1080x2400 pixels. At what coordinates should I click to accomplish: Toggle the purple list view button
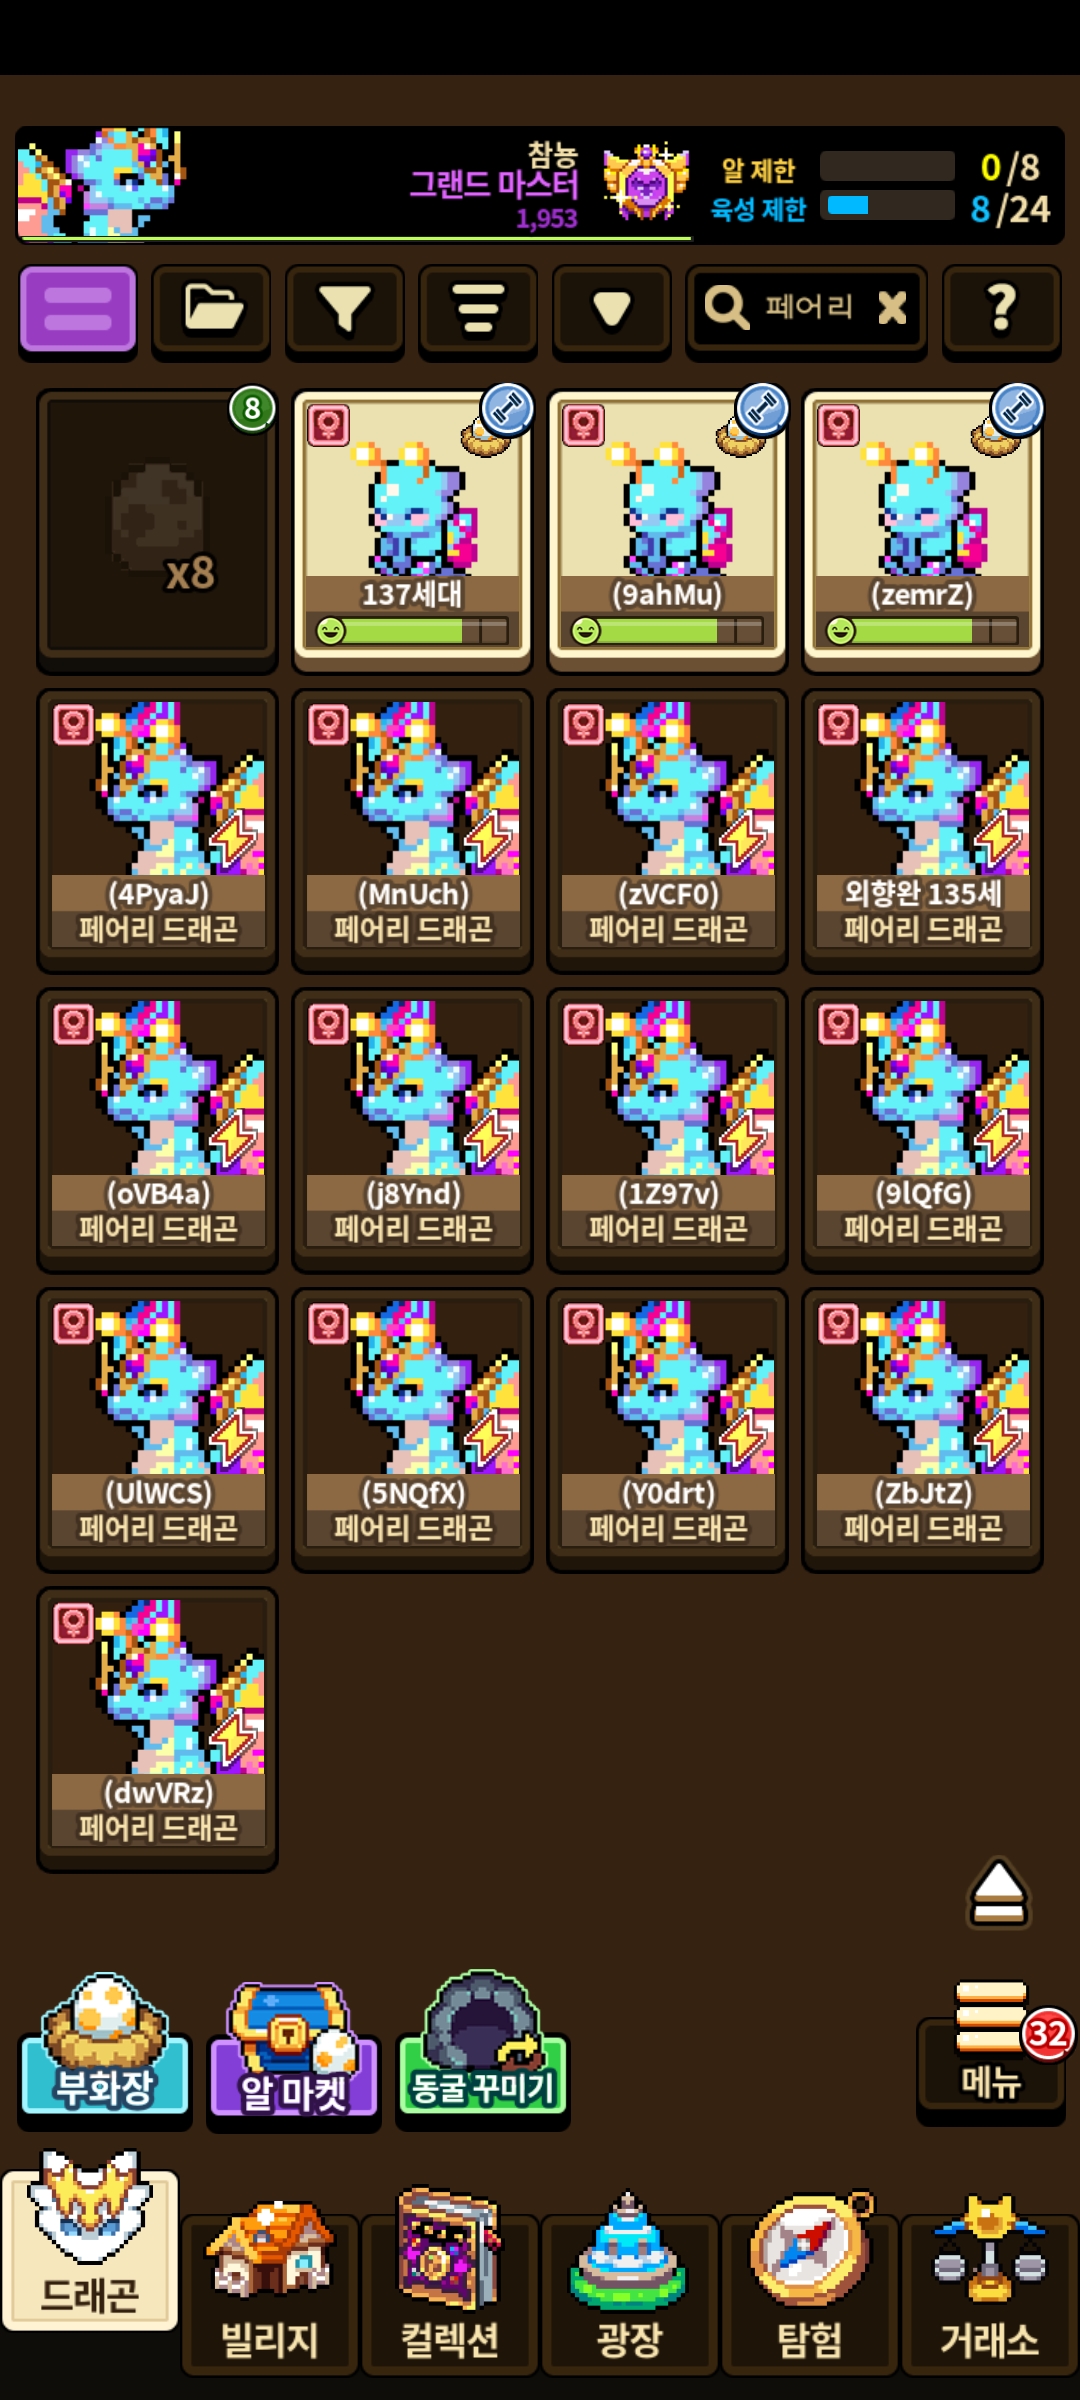pos(78,309)
